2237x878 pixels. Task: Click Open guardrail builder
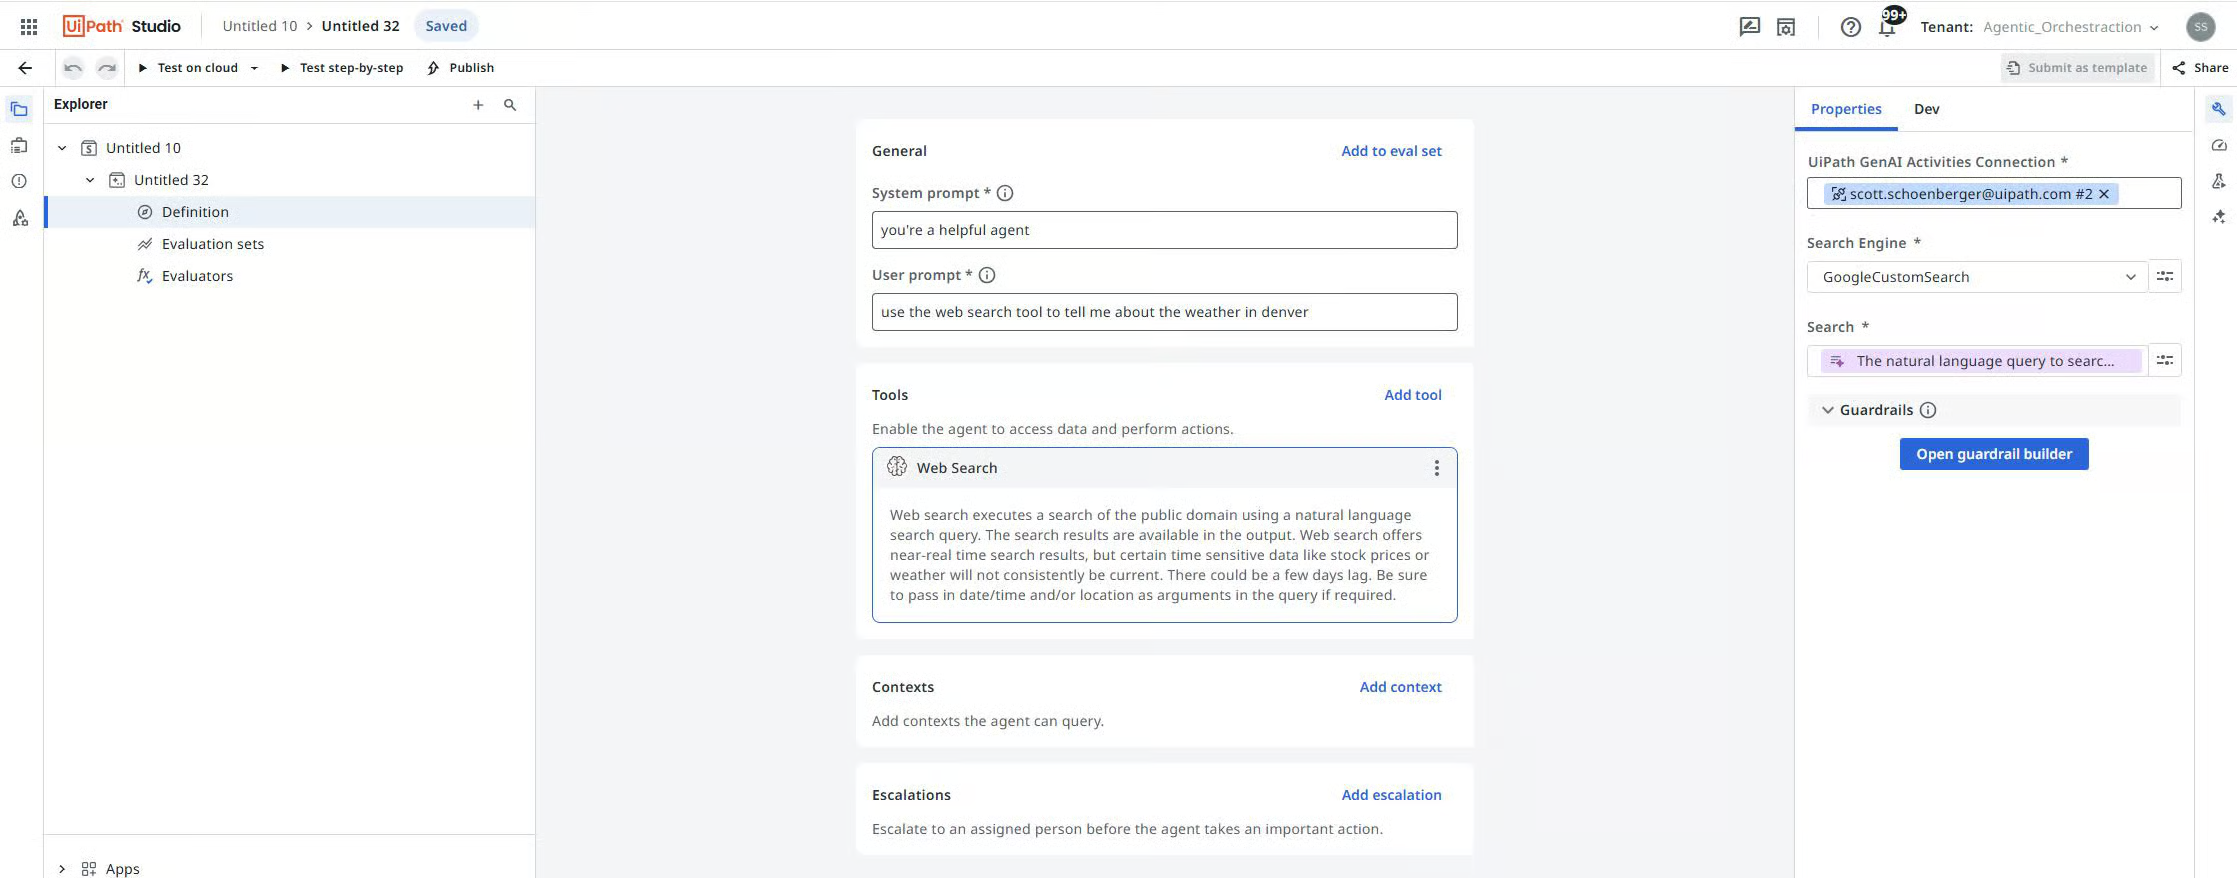pos(1994,454)
